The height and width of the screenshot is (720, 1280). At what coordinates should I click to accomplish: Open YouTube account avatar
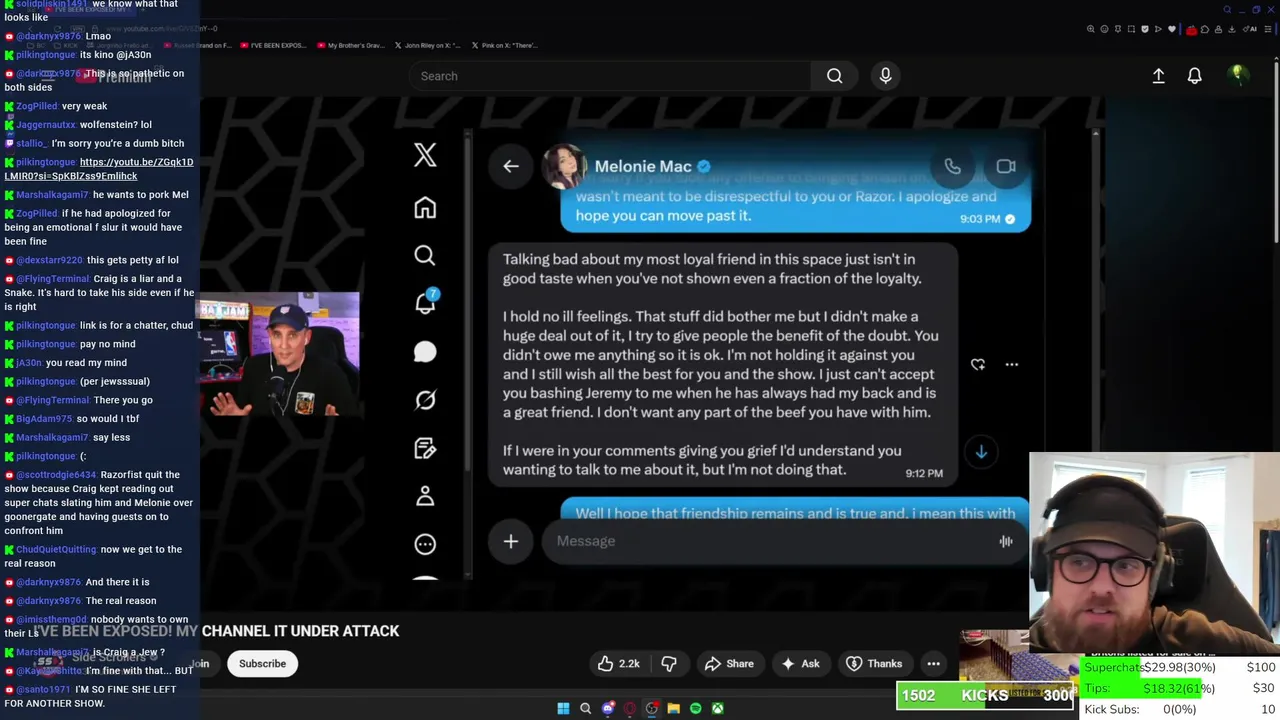coord(1237,75)
